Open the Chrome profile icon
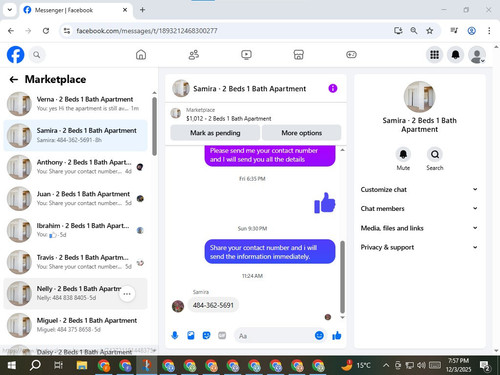500x375 pixels. [x=471, y=31]
